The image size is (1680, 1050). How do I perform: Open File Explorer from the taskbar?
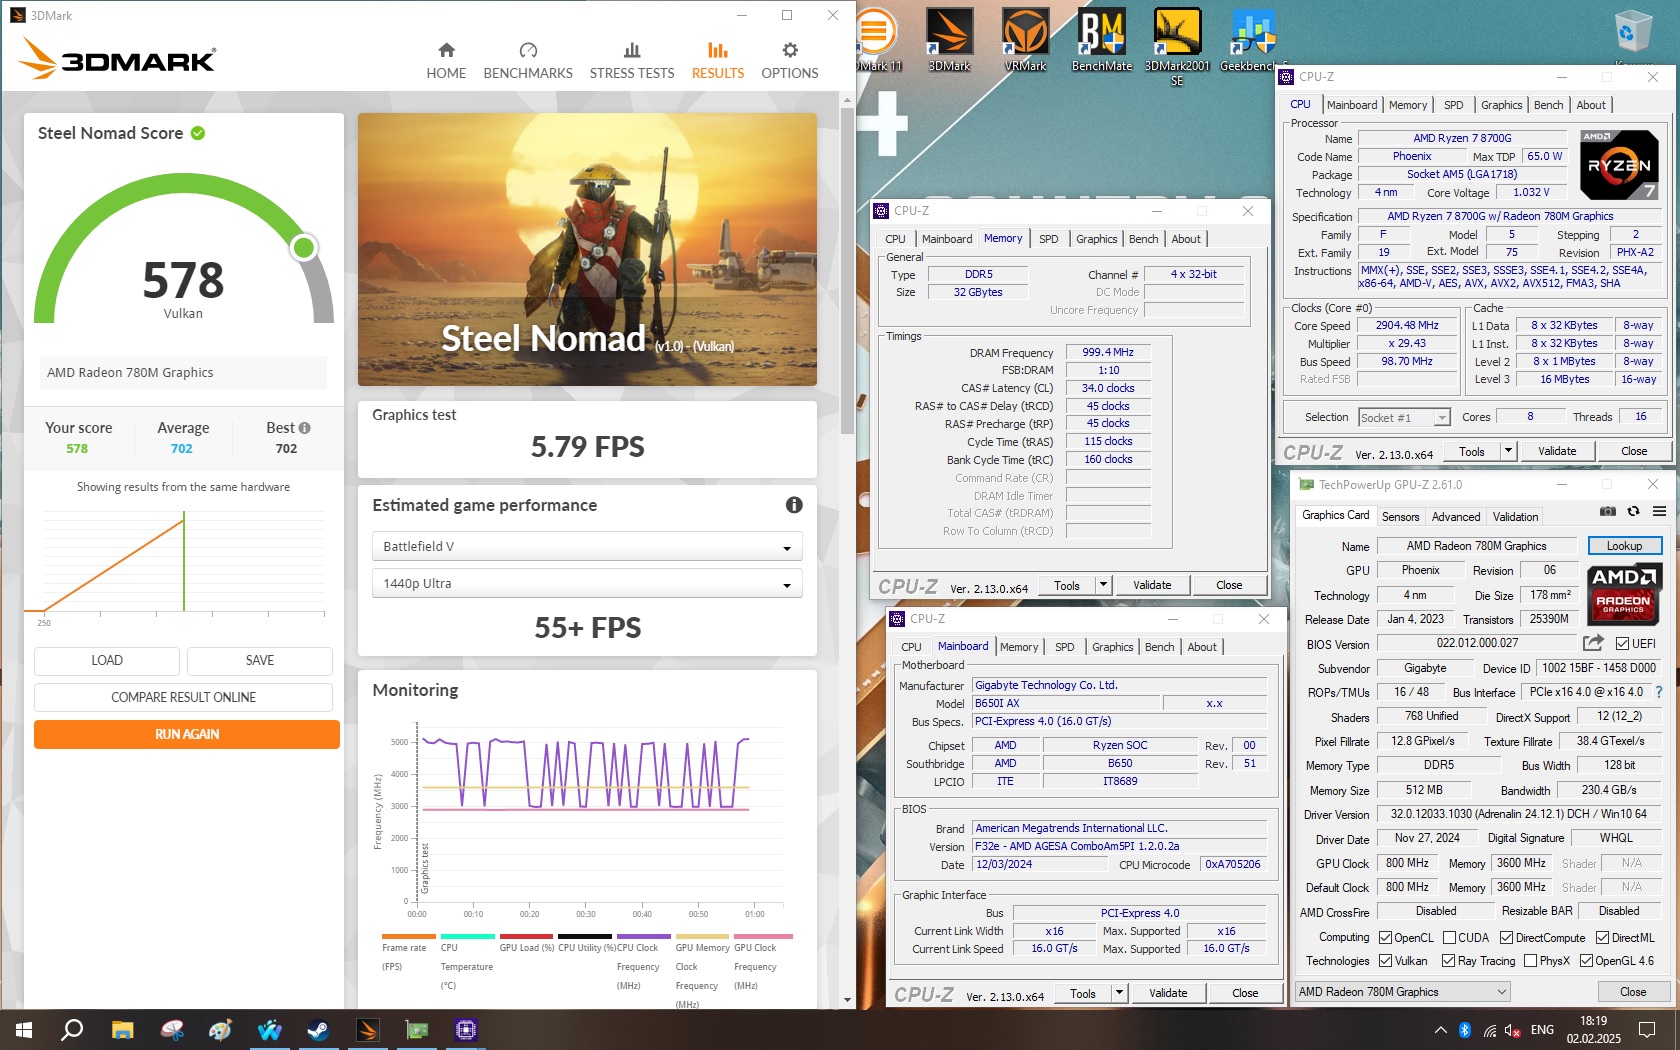click(122, 1029)
